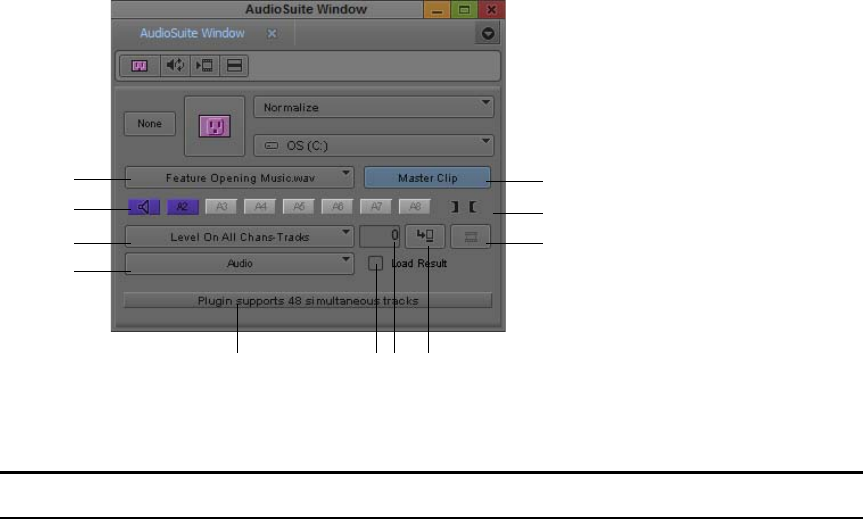Screen dimensions: 863x519
Task: Close the AudioSuite Window with red X
Action: (491, 9)
